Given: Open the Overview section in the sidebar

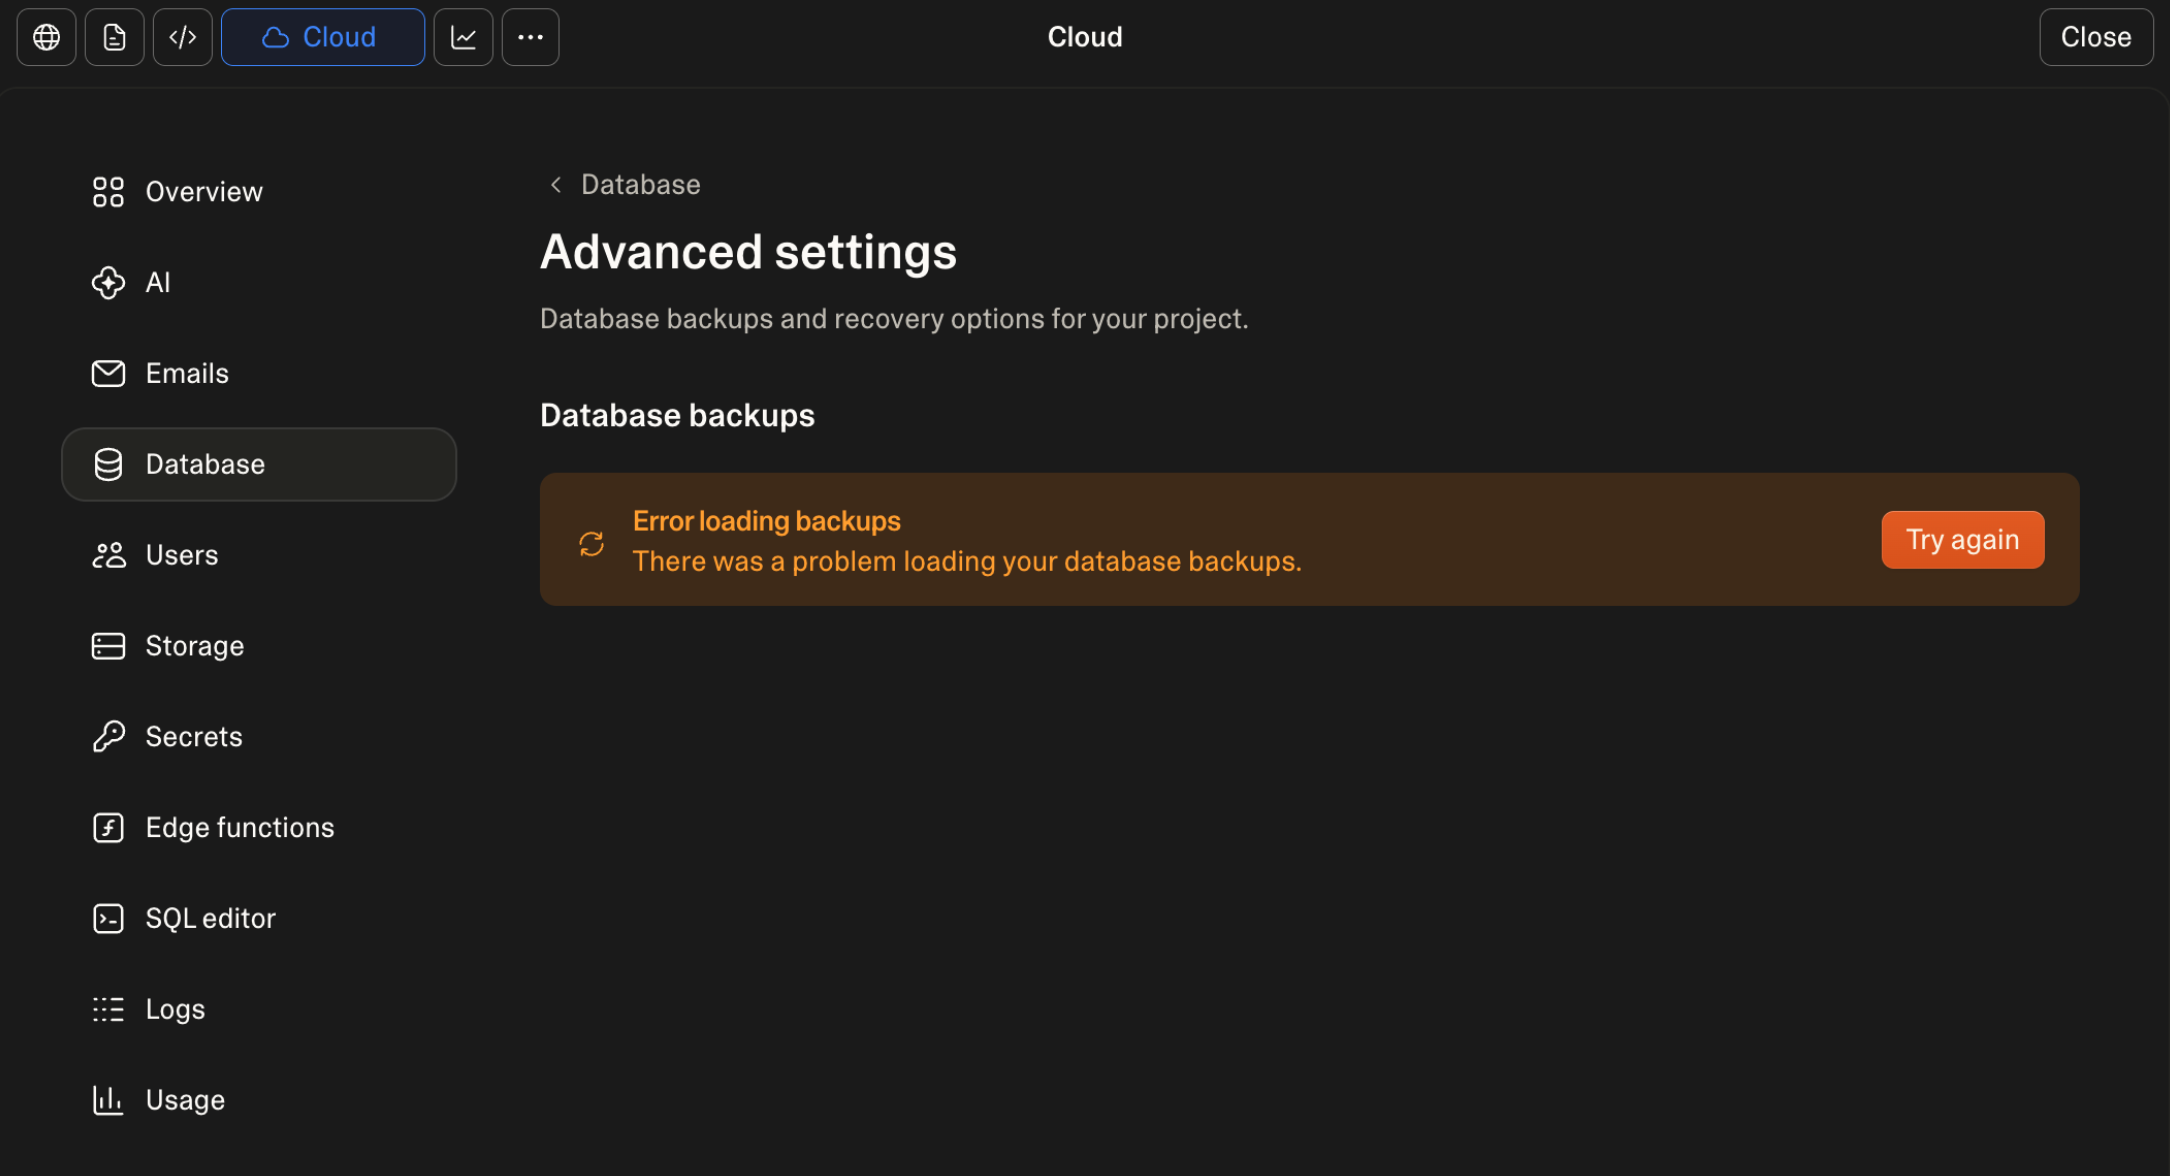Looking at the screenshot, I should [x=259, y=192].
